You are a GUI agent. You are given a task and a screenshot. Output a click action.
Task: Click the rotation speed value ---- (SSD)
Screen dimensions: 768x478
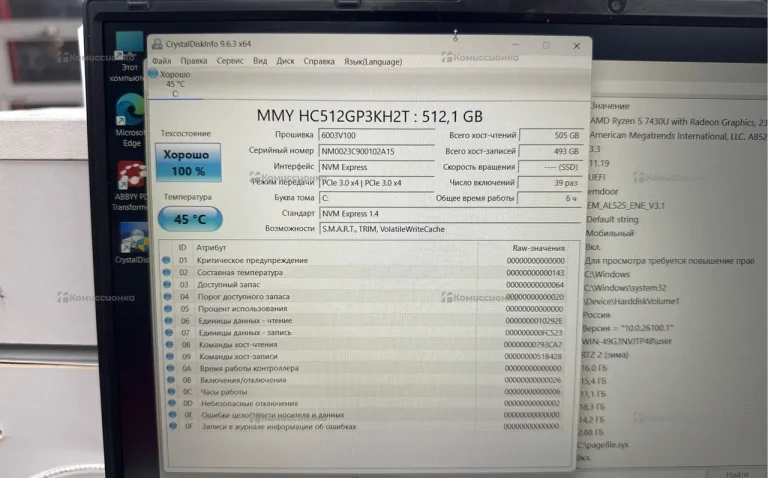tap(550, 167)
